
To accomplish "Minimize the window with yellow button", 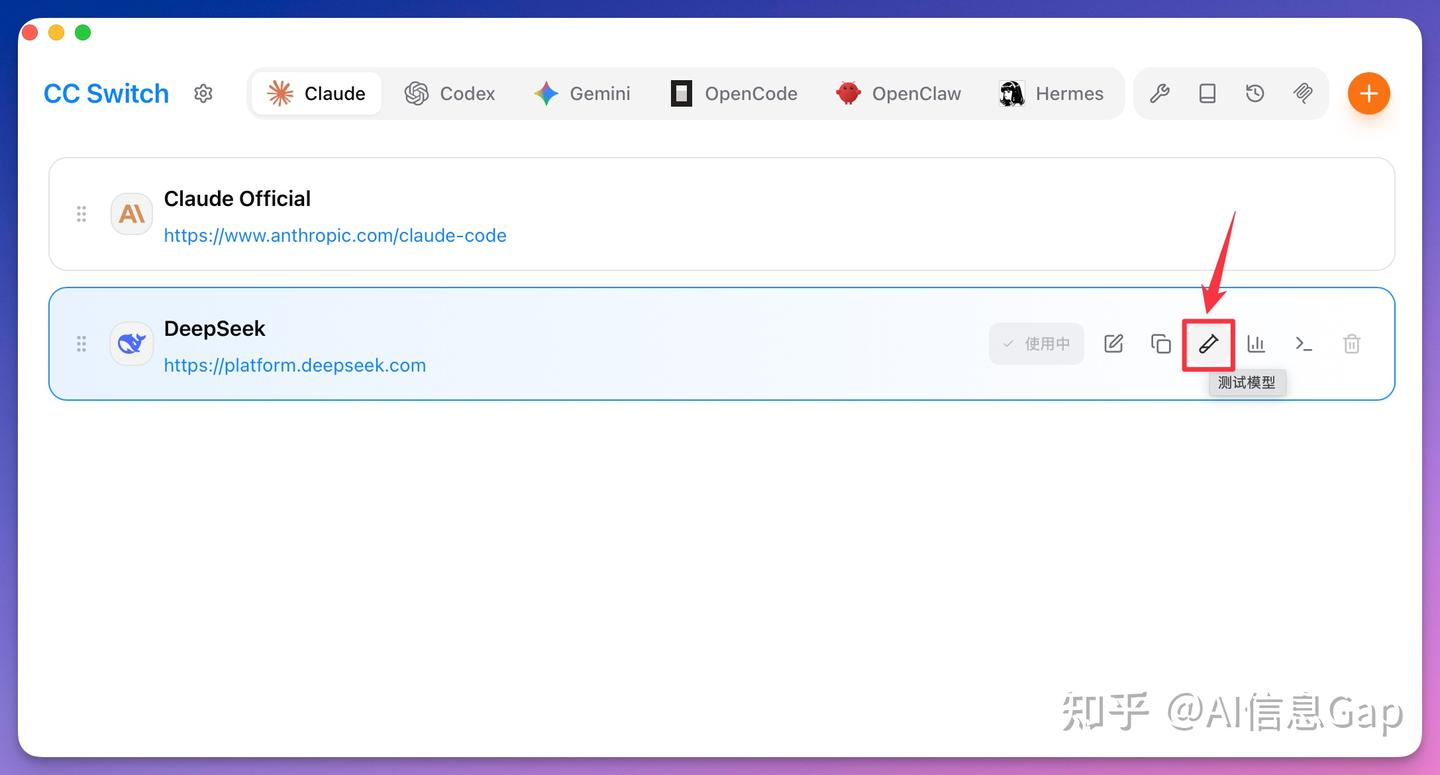I will tap(56, 33).
